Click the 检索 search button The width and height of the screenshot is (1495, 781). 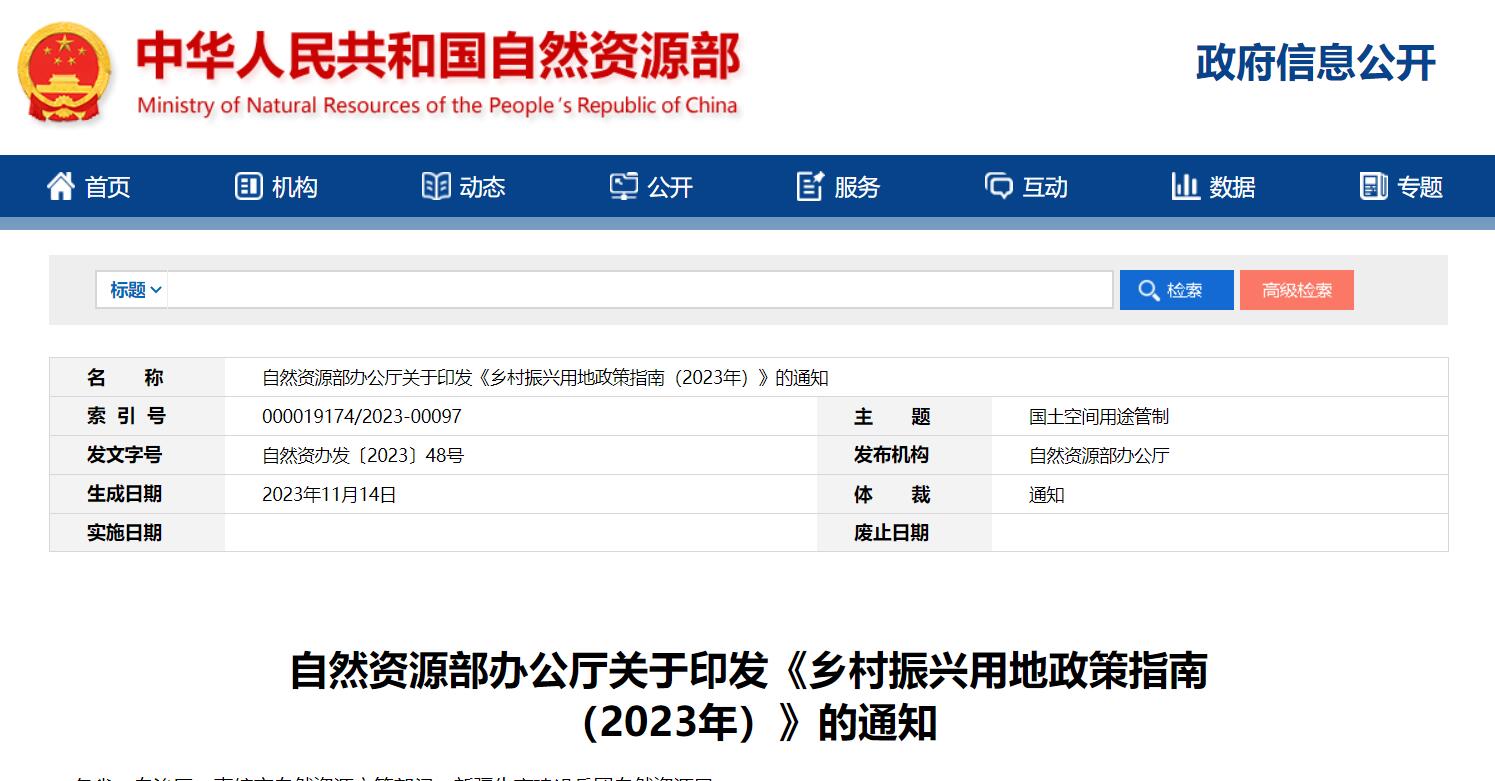[x=1177, y=289]
